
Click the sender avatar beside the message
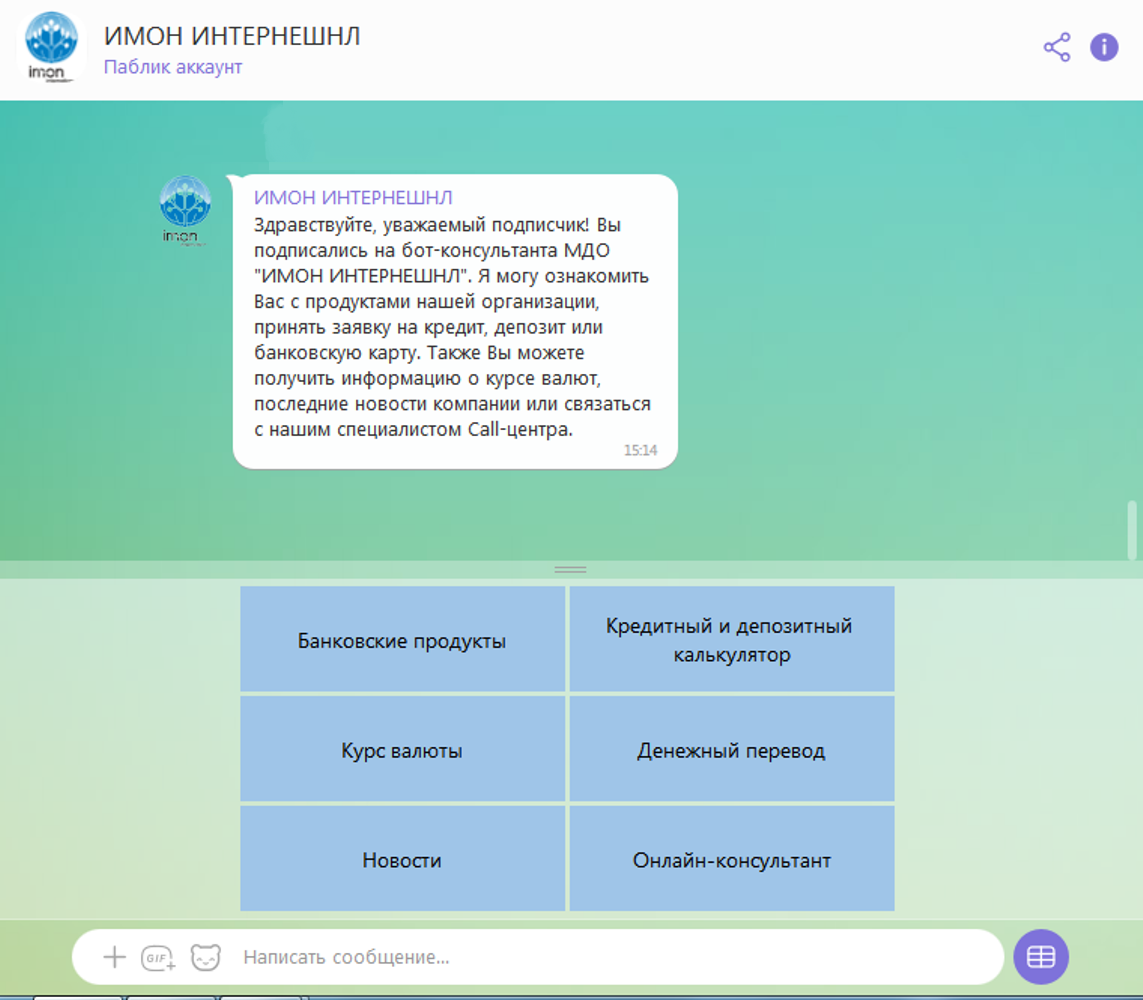pyautogui.click(x=185, y=209)
